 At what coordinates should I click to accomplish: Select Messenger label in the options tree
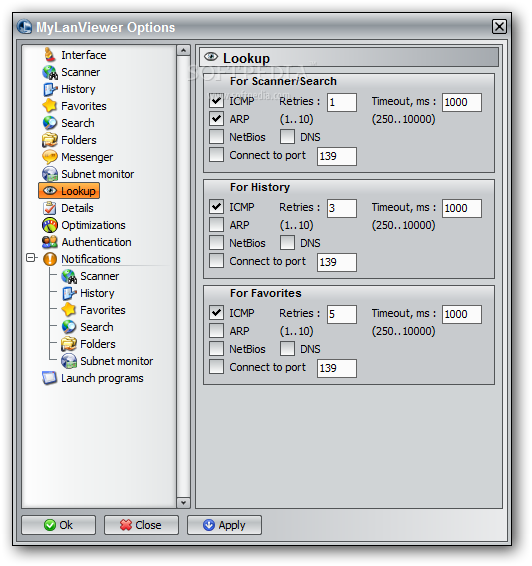click(87, 157)
